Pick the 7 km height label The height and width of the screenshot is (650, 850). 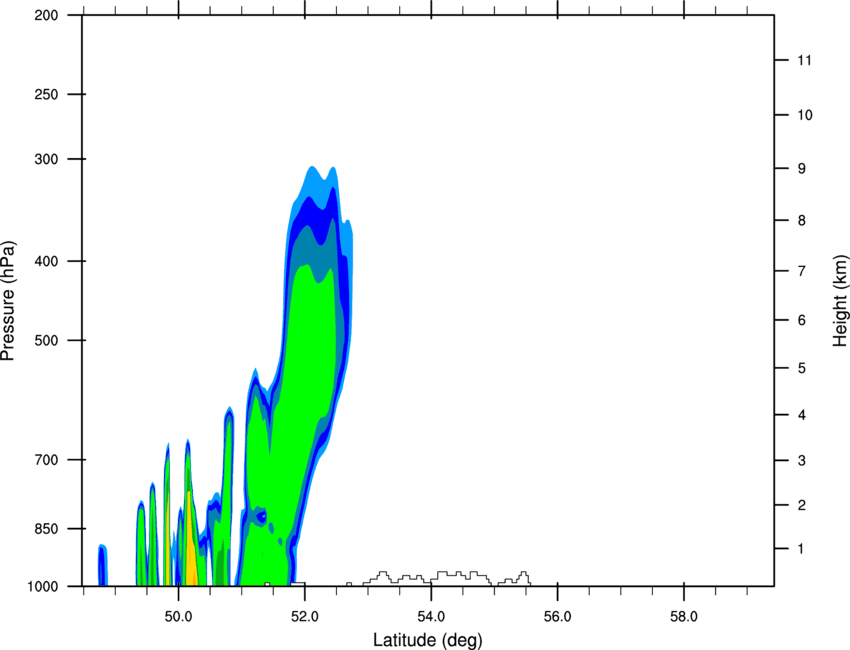click(x=802, y=271)
